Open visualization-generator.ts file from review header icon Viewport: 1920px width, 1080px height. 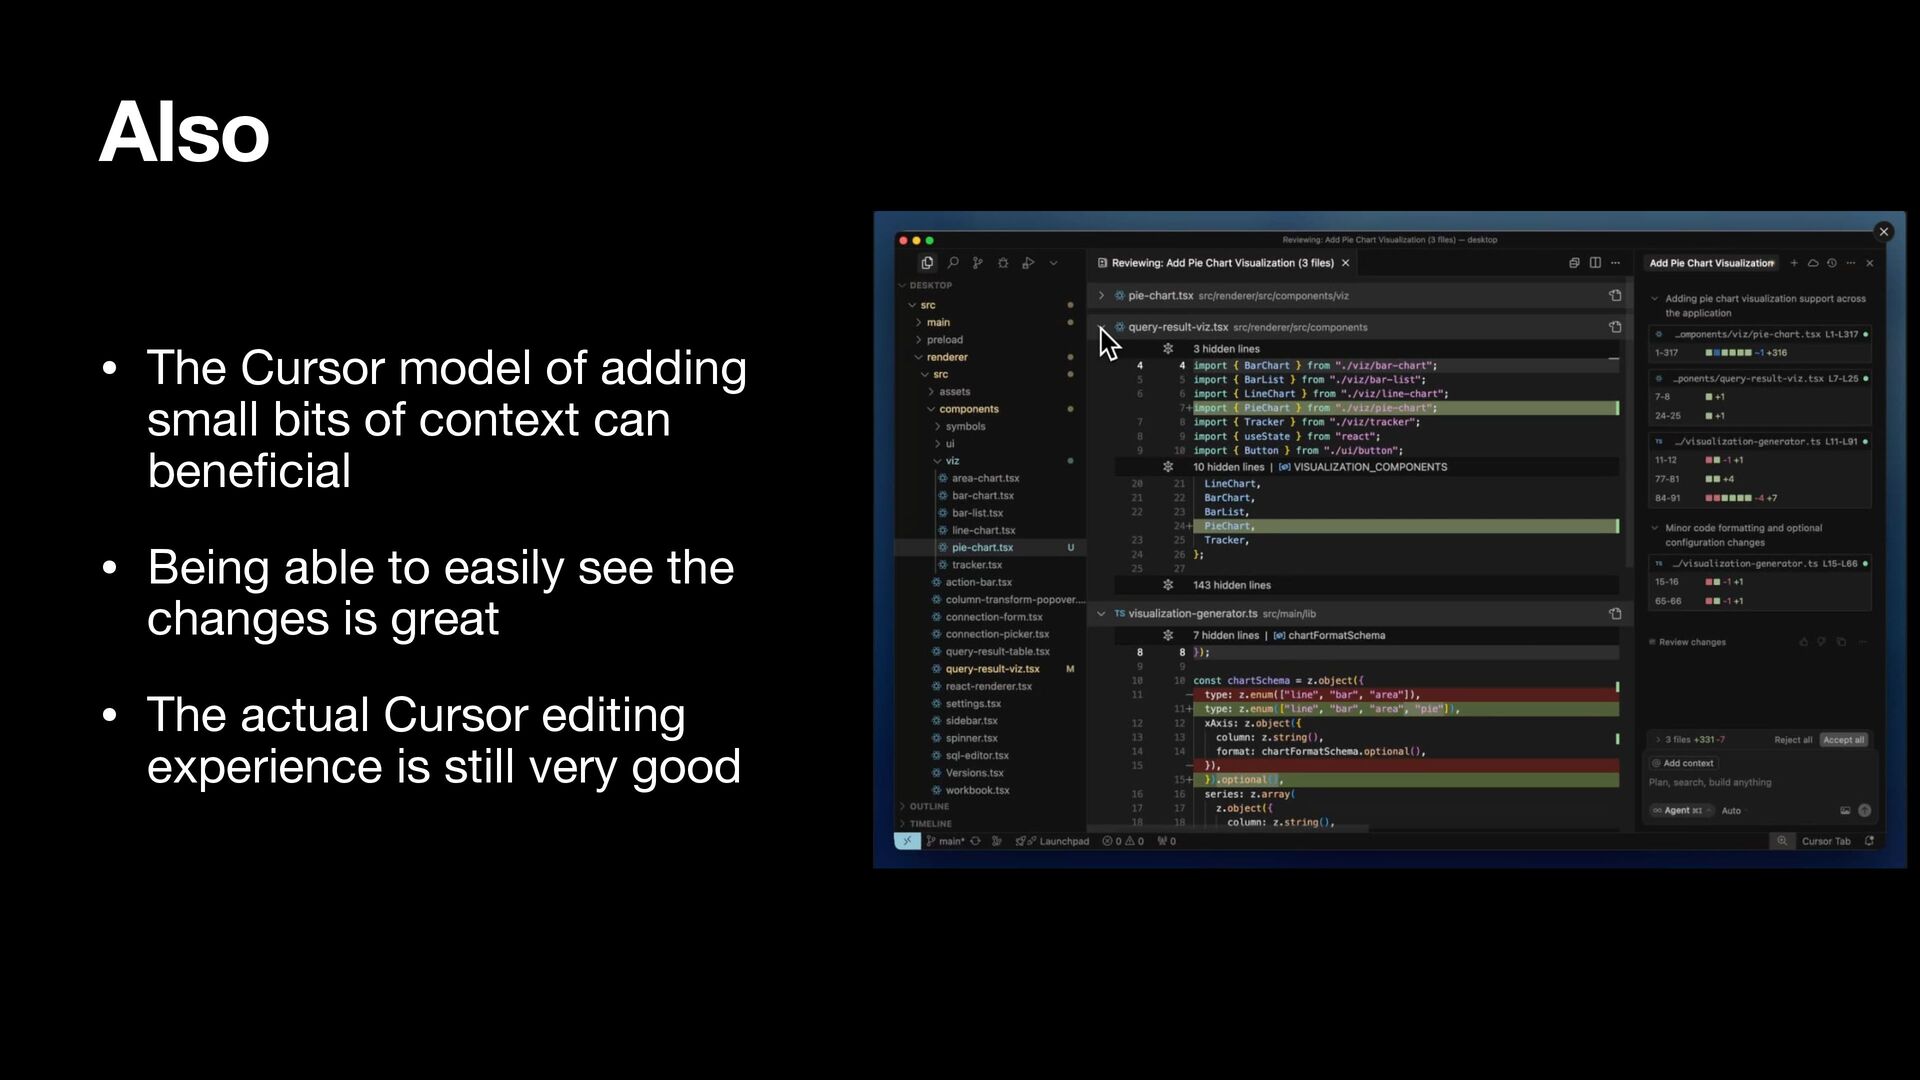tap(1615, 614)
